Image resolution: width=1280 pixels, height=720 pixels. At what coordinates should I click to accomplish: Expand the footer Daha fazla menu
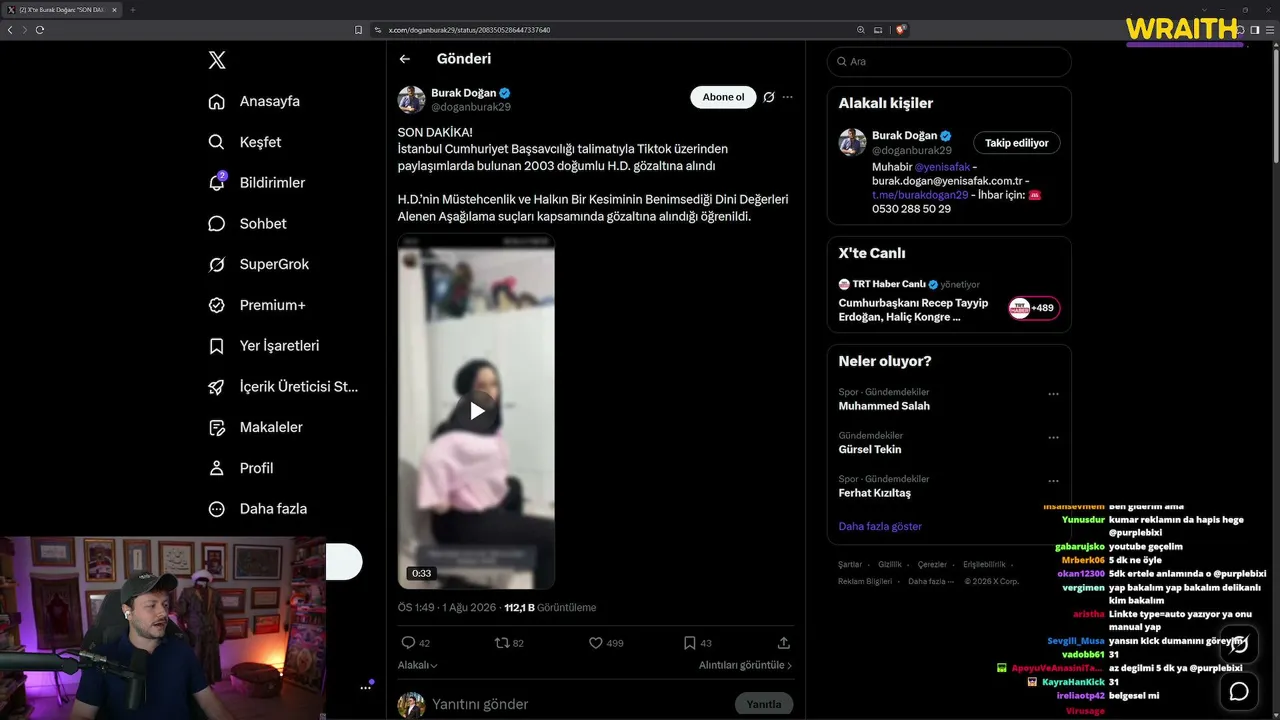click(931, 581)
